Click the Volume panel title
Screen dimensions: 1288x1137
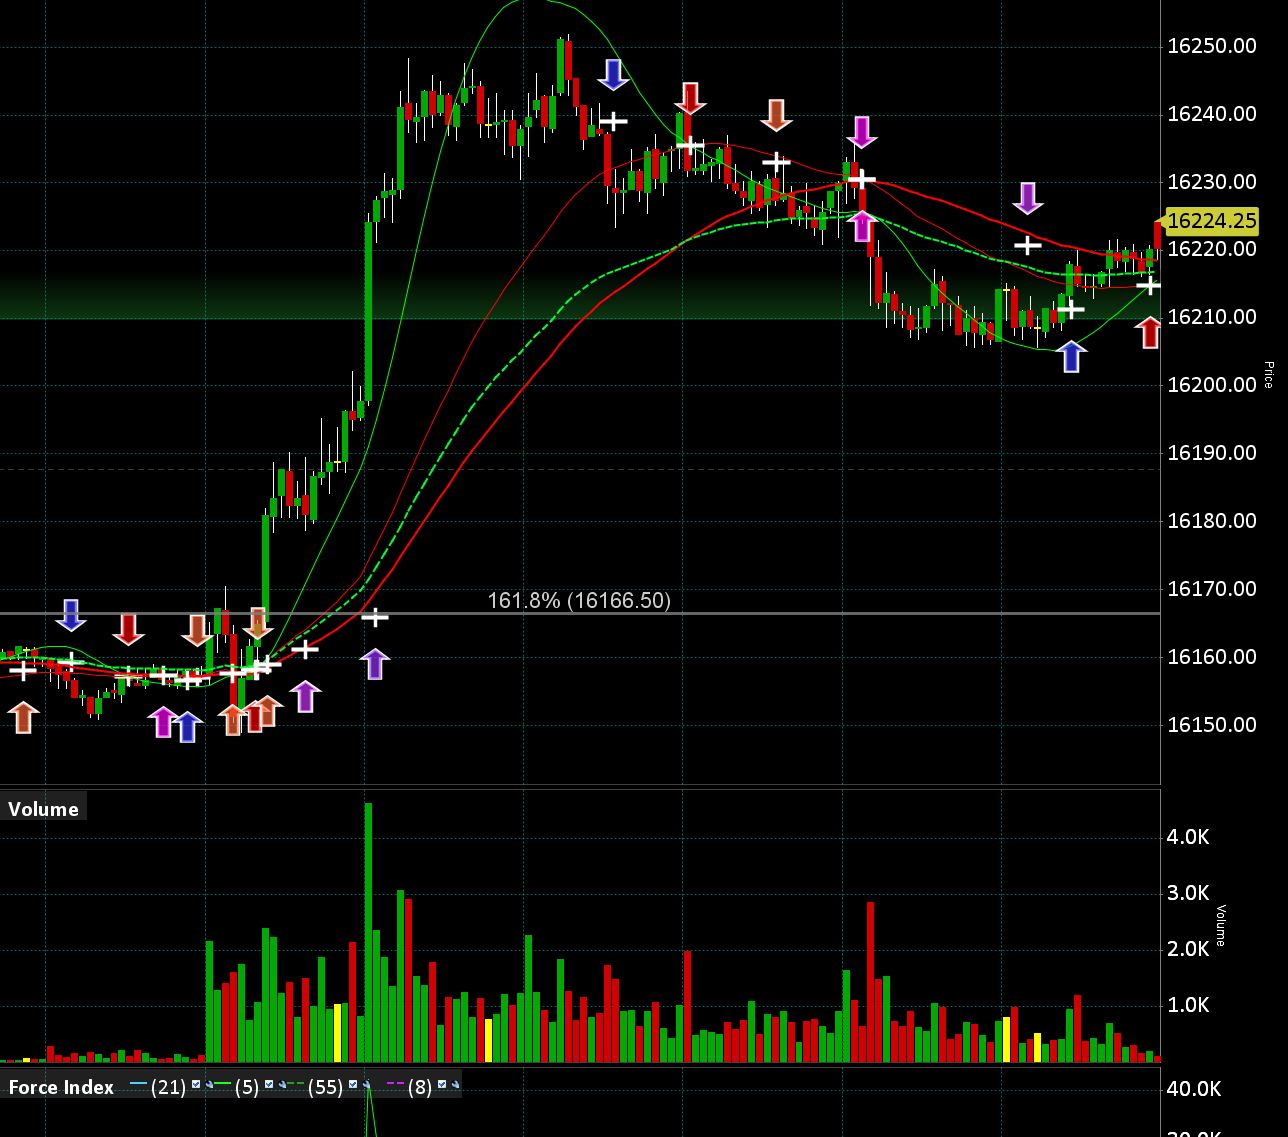pyautogui.click(x=43, y=809)
